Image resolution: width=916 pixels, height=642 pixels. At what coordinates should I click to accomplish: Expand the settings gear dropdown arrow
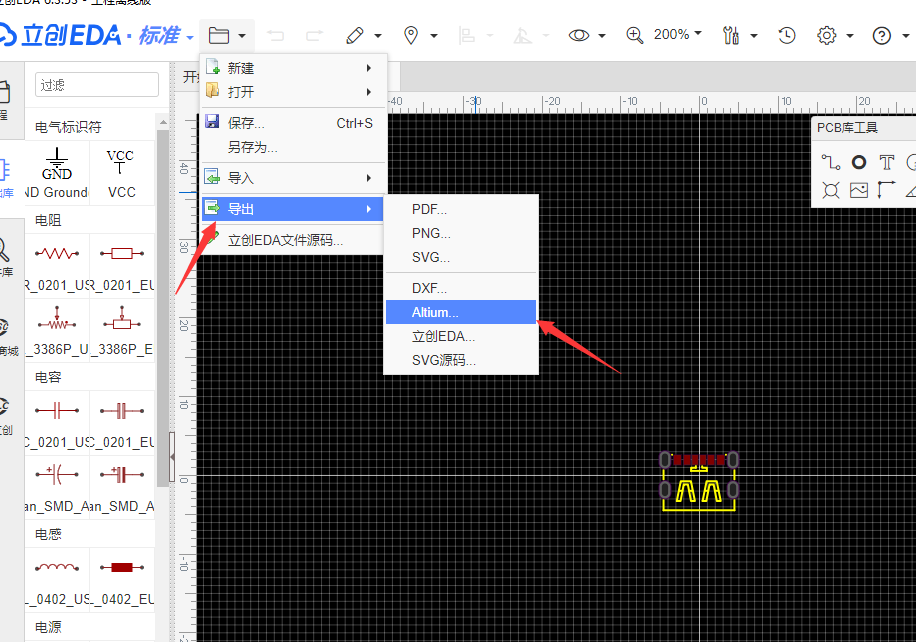850,36
